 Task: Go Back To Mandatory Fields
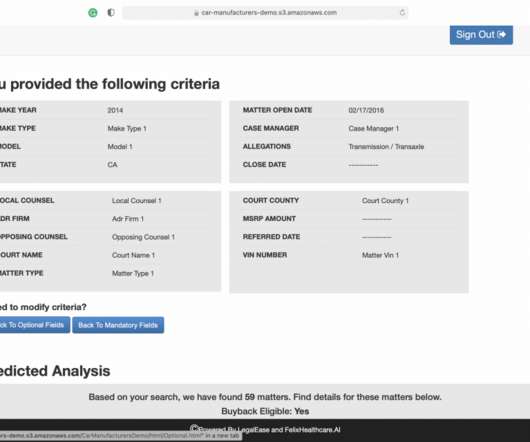coord(118,325)
